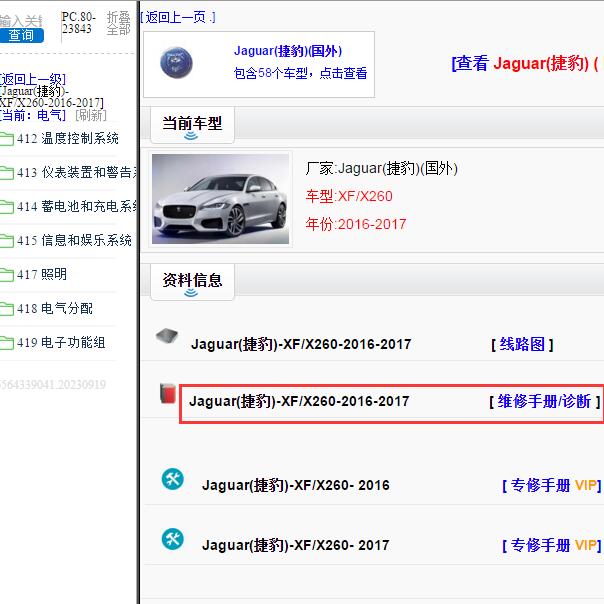This screenshot has height=604, width=604.
Task: Click the Jaguar(捷豹)-XF/X260- 2017 title
Action: (296, 545)
